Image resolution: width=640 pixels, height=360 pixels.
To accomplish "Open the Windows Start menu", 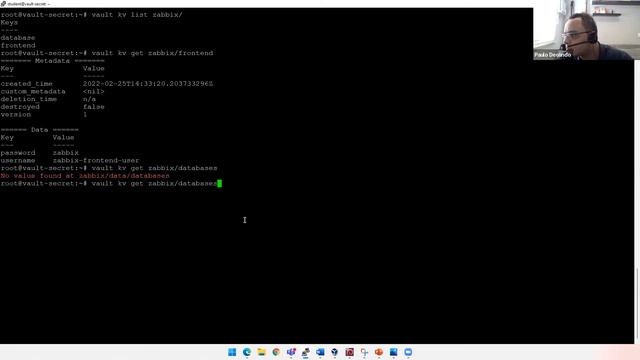I will coord(232,352).
